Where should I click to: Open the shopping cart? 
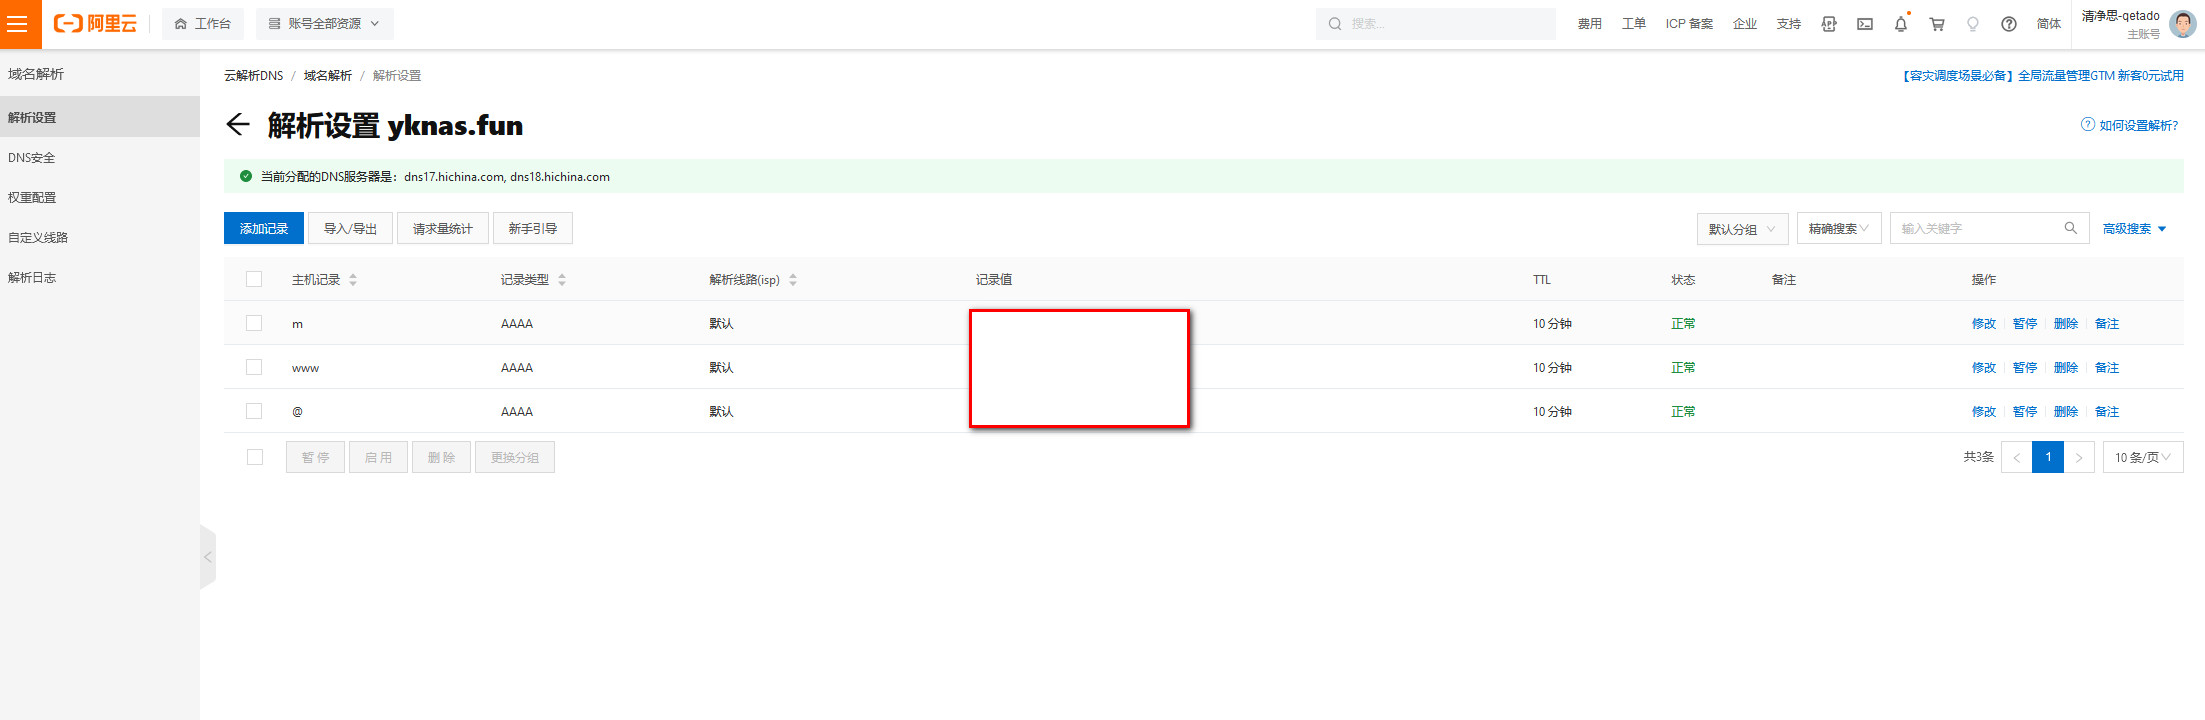click(x=1937, y=24)
